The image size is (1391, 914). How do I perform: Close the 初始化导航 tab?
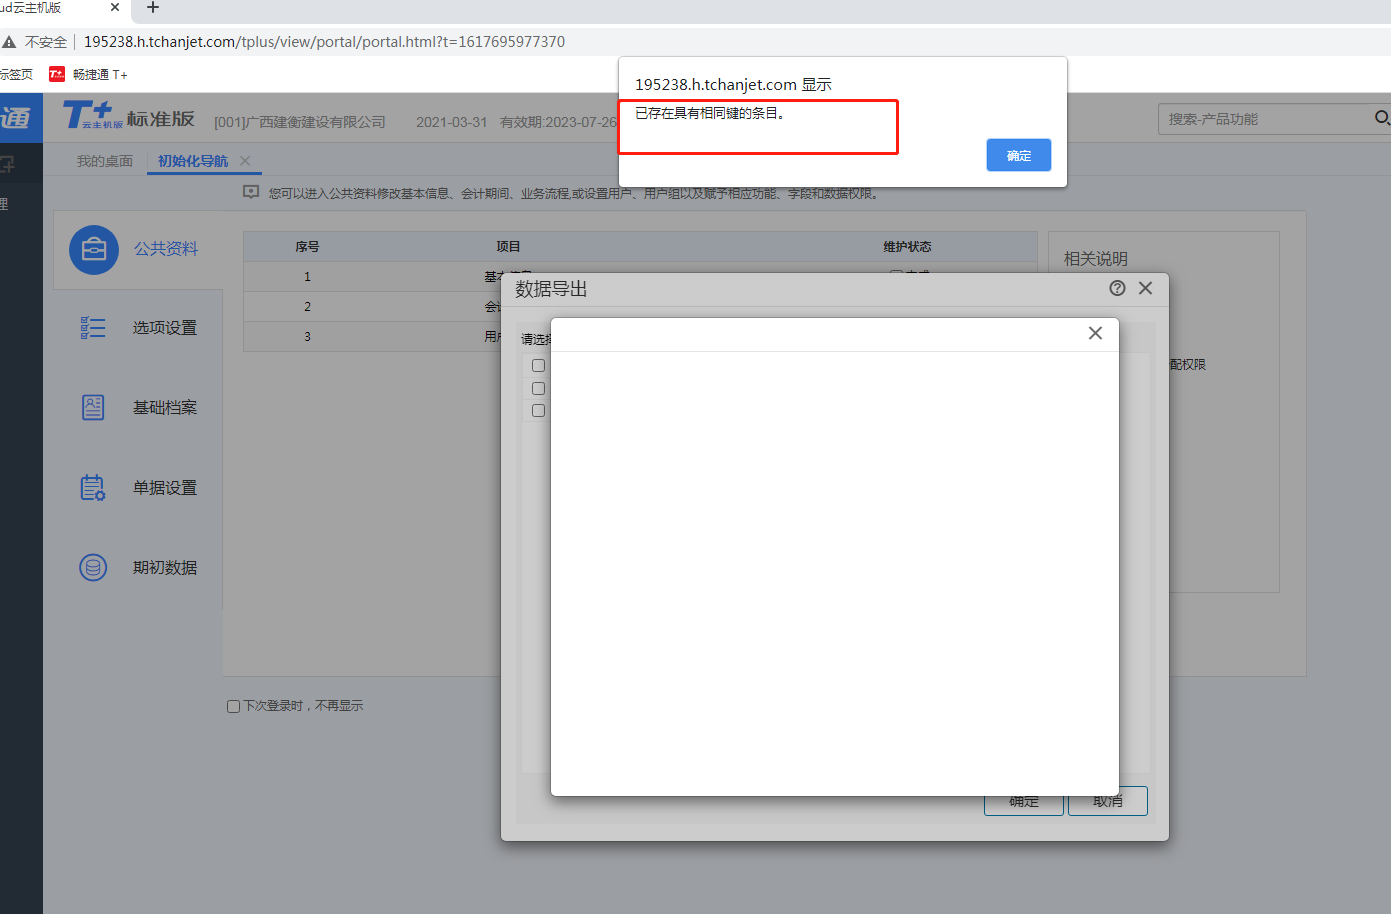(x=245, y=161)
